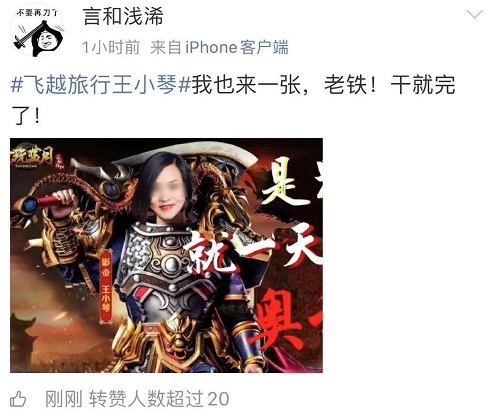The image size is (500, 417).
Task: Click the game logo in the image corner
Action: tap(35, 158)
